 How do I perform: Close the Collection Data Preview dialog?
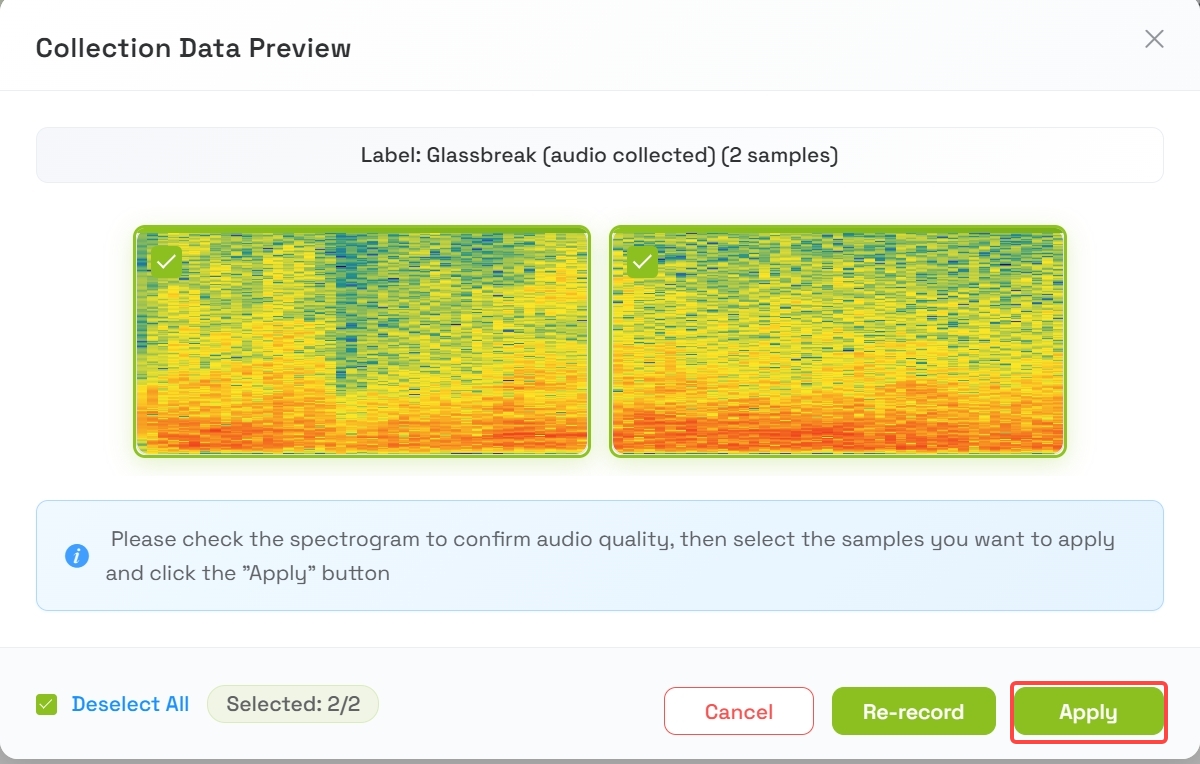(x=1154, y=39)
